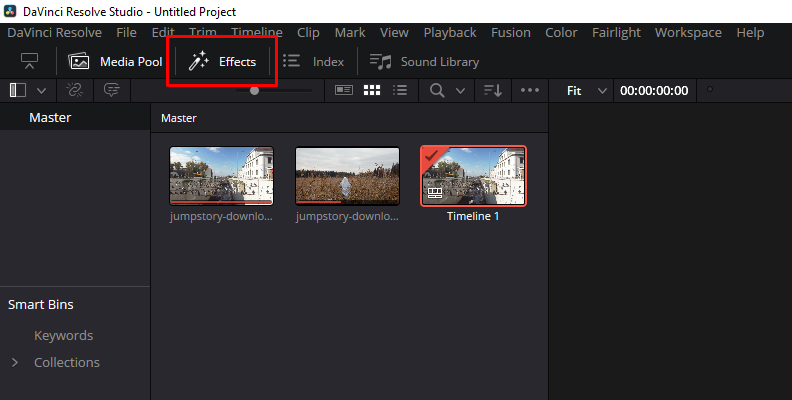Click the Timeline 1 name label
The height and width of the screenshot is (400, 792).
pyautogui.click(x=473, y=216)
